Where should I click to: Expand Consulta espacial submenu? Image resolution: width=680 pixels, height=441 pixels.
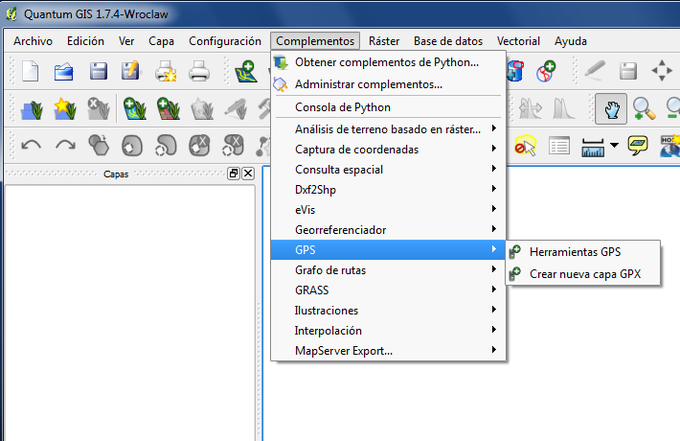pos(388,170)
